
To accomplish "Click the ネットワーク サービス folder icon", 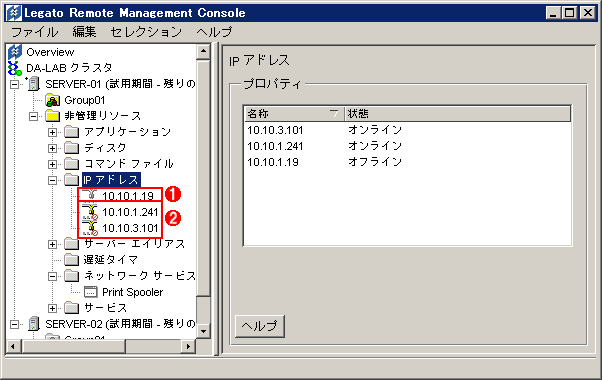I will tap(71, 276).
